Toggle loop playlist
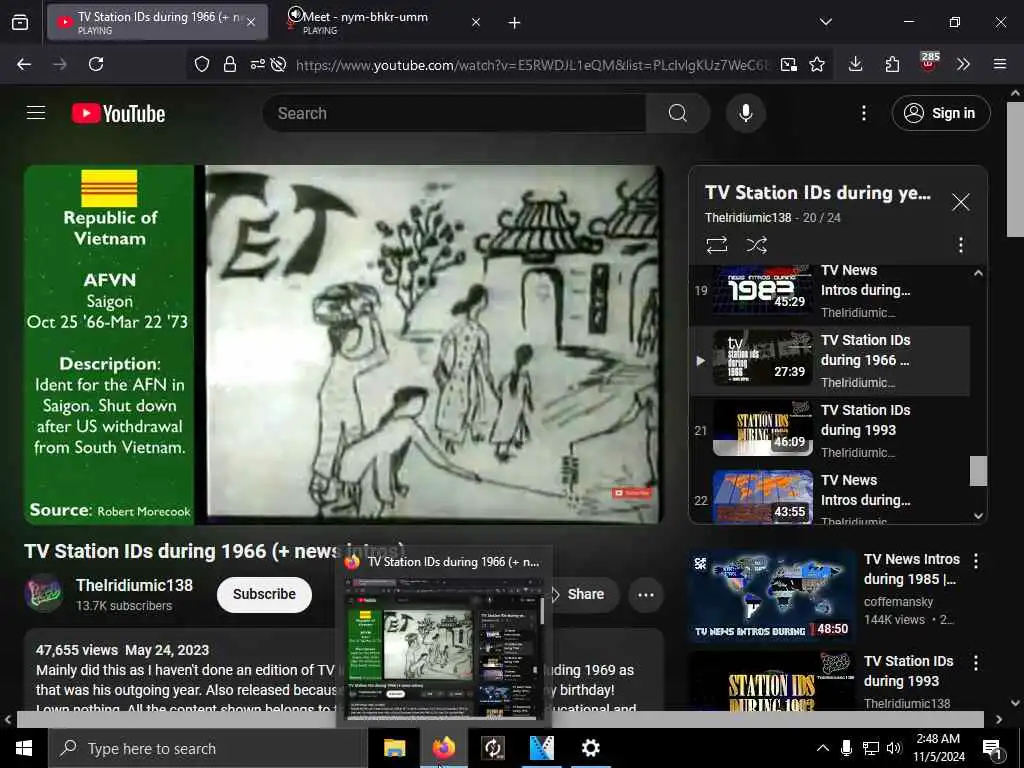This screenshot has width=1024, height=768. pyautogui.click(x=716, y=245)
